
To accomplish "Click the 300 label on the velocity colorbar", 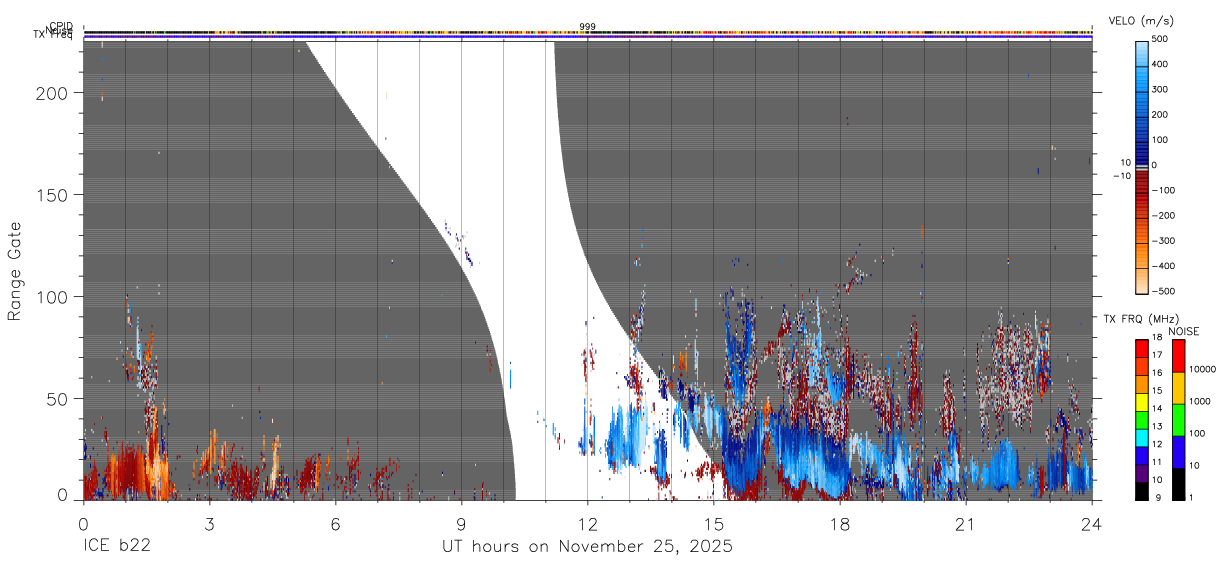I will [x=1161, y=90].
